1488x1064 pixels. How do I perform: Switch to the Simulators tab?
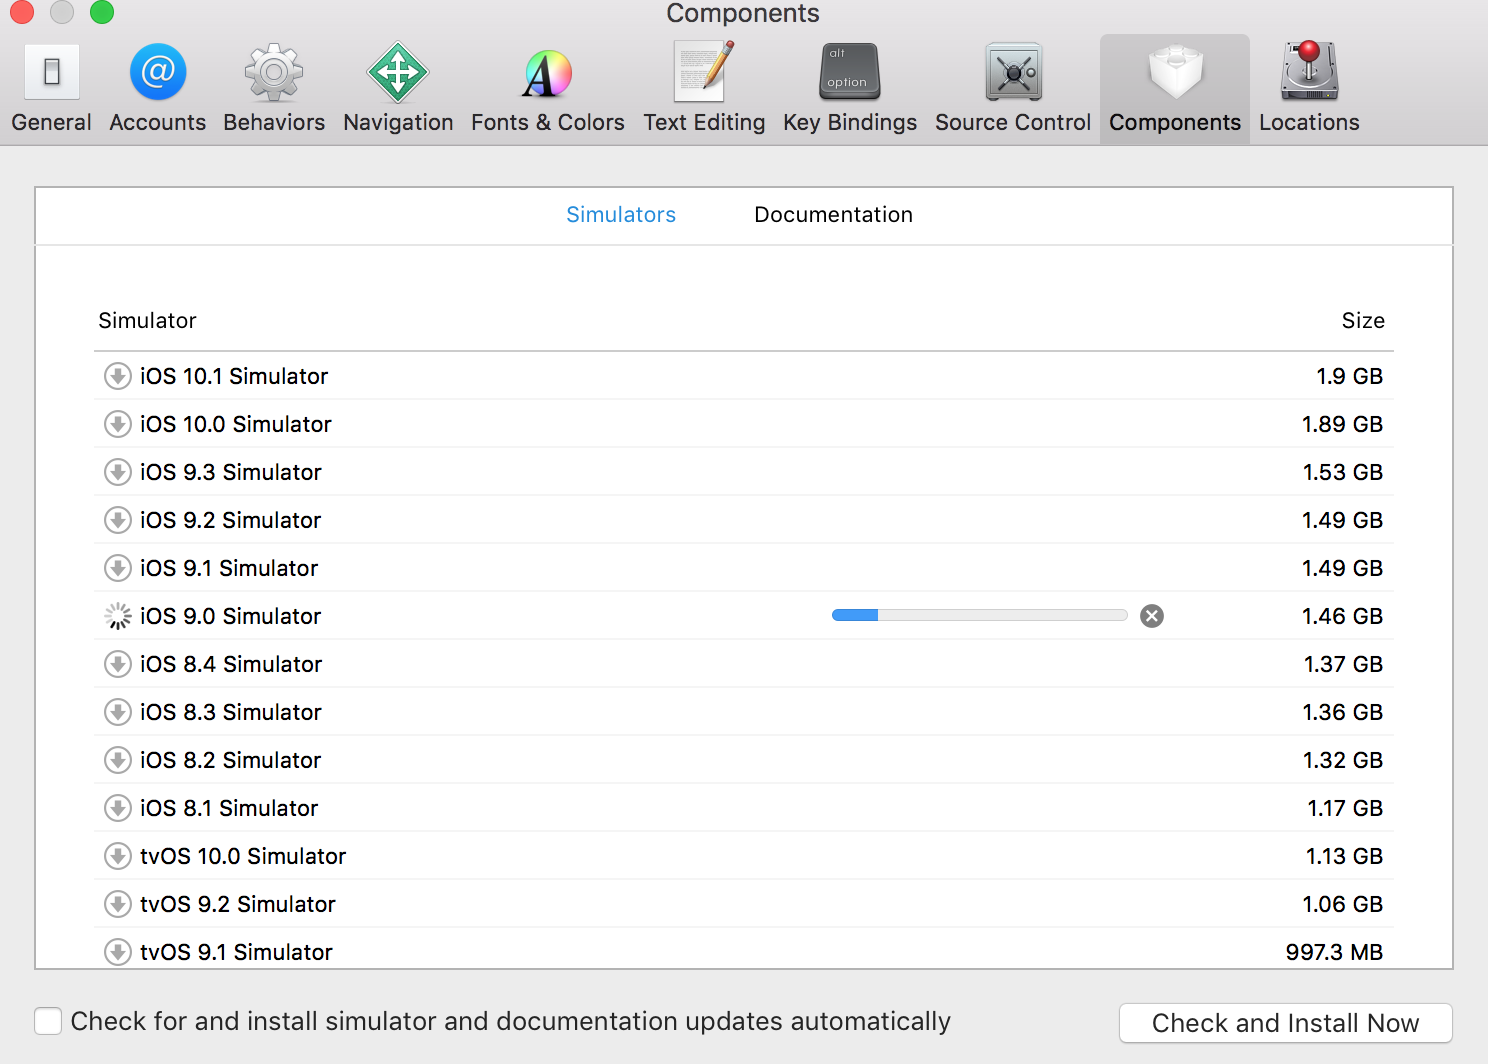point(621,215)
